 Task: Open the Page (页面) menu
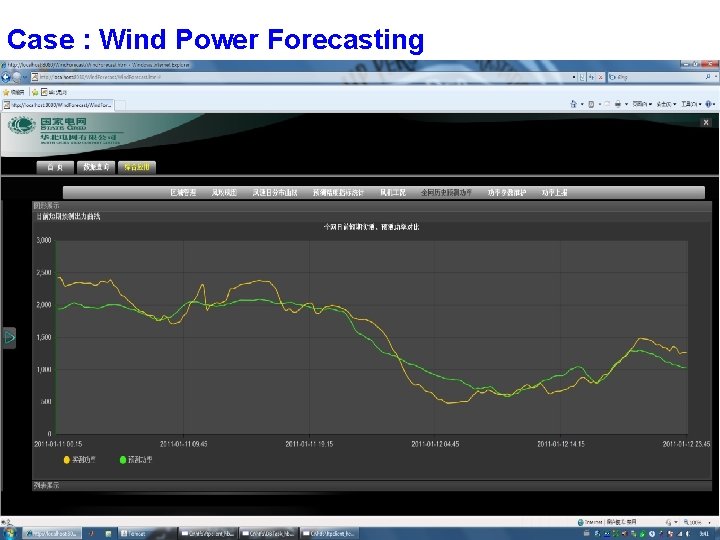[642, 104]
